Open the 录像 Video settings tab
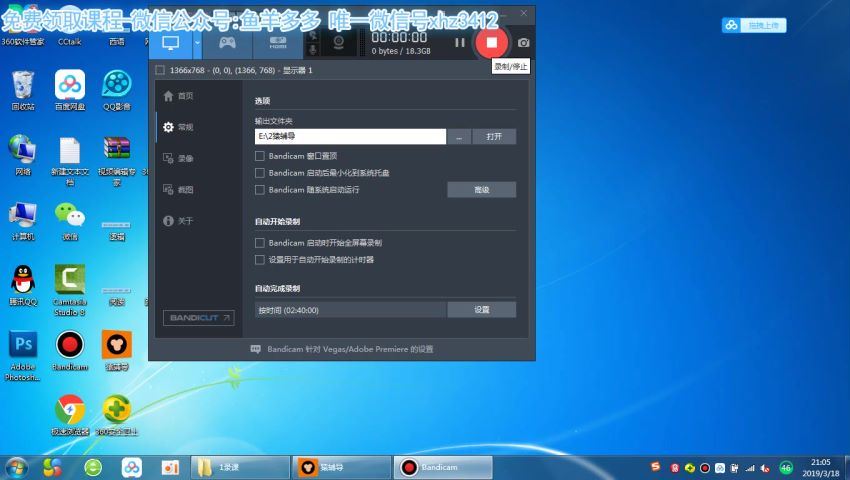Screen dimensions: 850x480 click(179, 158)
